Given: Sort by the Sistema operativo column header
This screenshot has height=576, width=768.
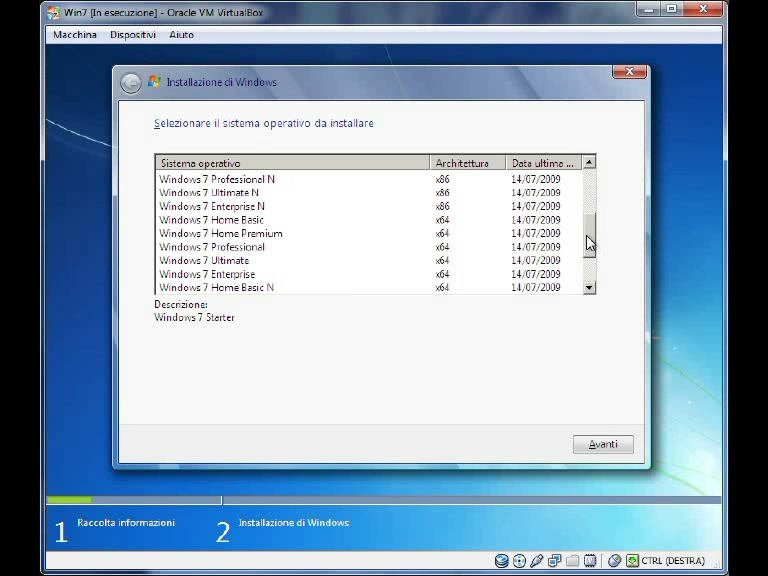Looking at the screenshot, I should coord(292,163).
